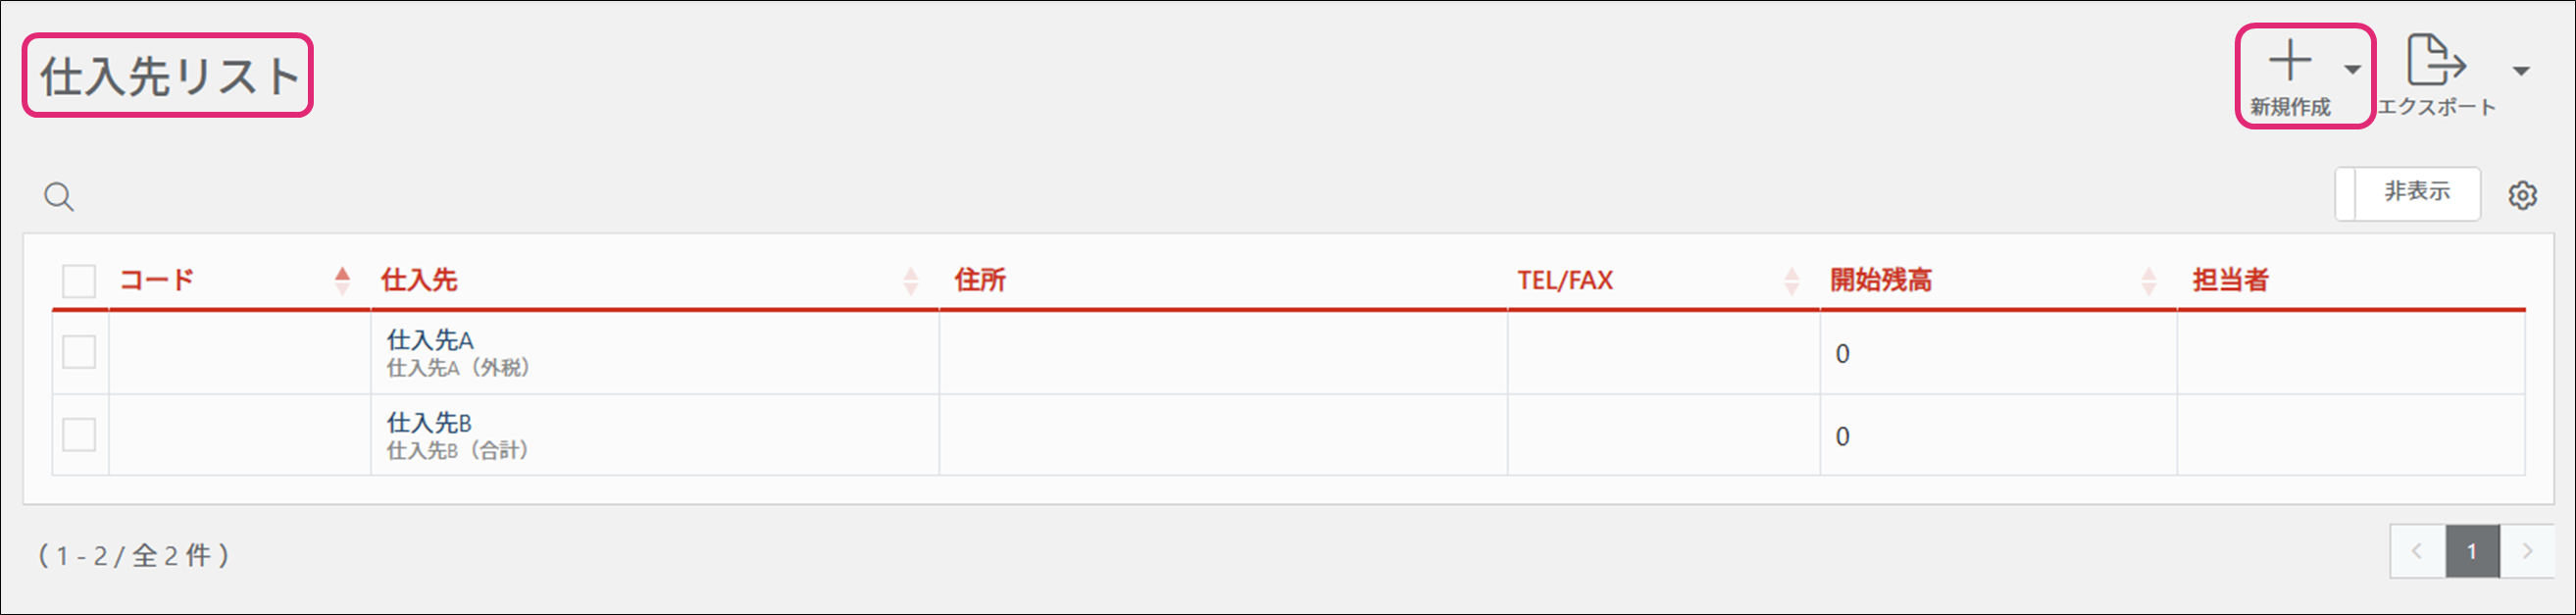Click the エクスポート export icon
The image size is (2576, 615).
click(x=2435, y=62)
